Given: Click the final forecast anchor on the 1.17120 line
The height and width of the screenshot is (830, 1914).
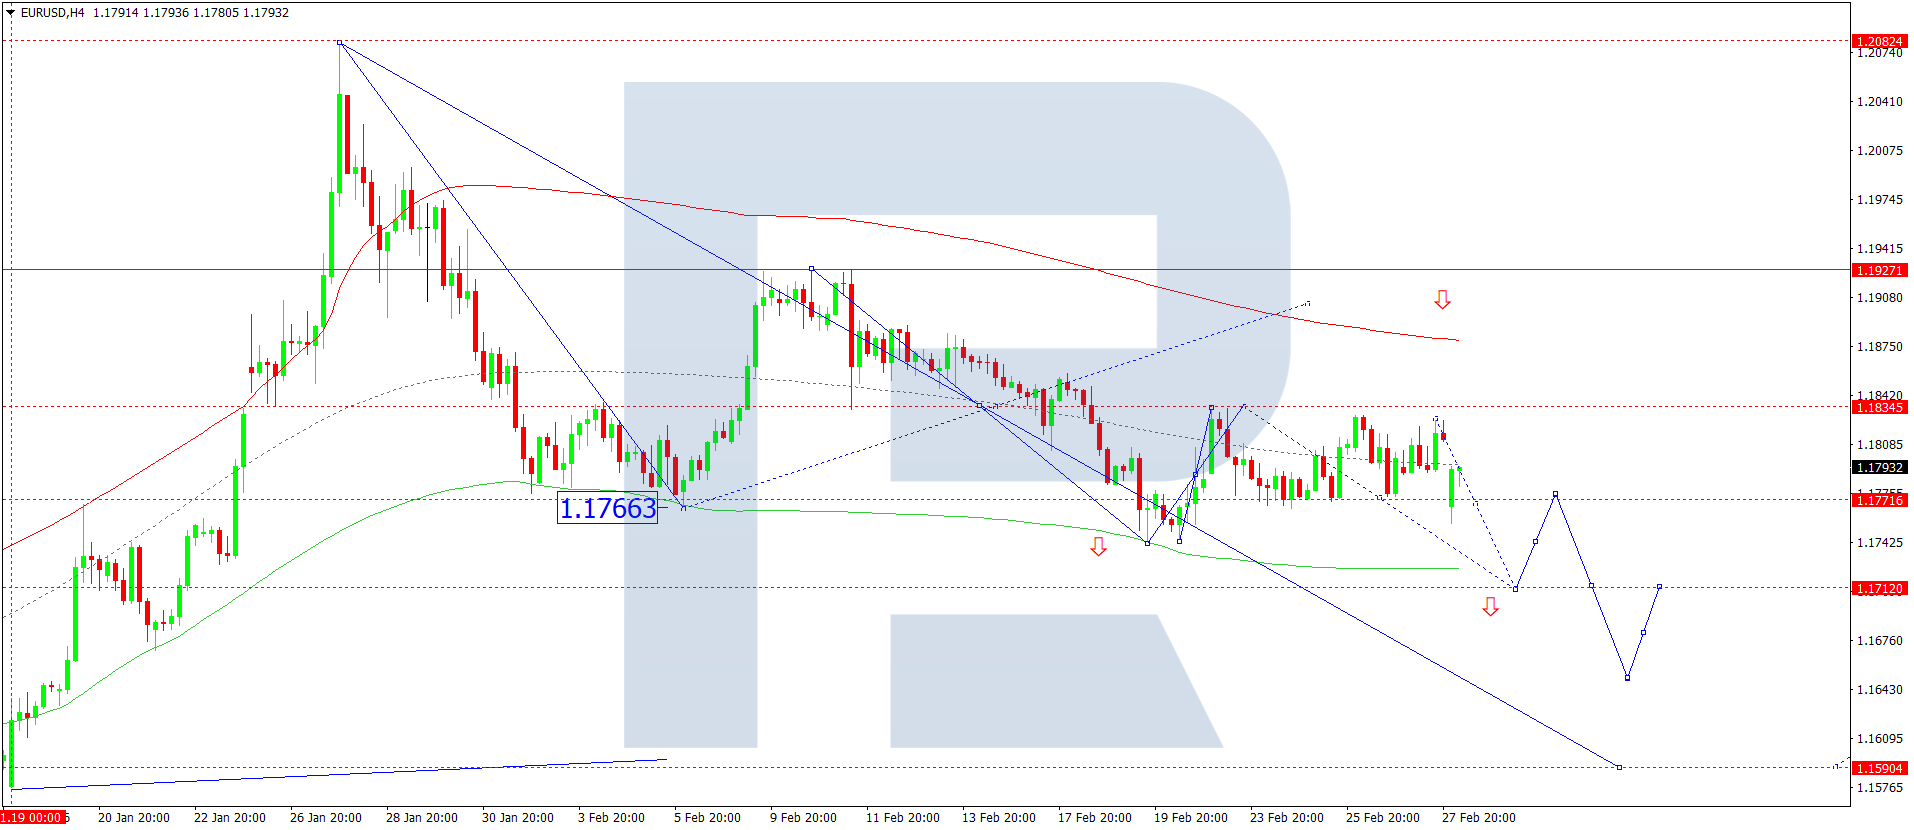Looking at the screenshot, I should click(1659, 587).
